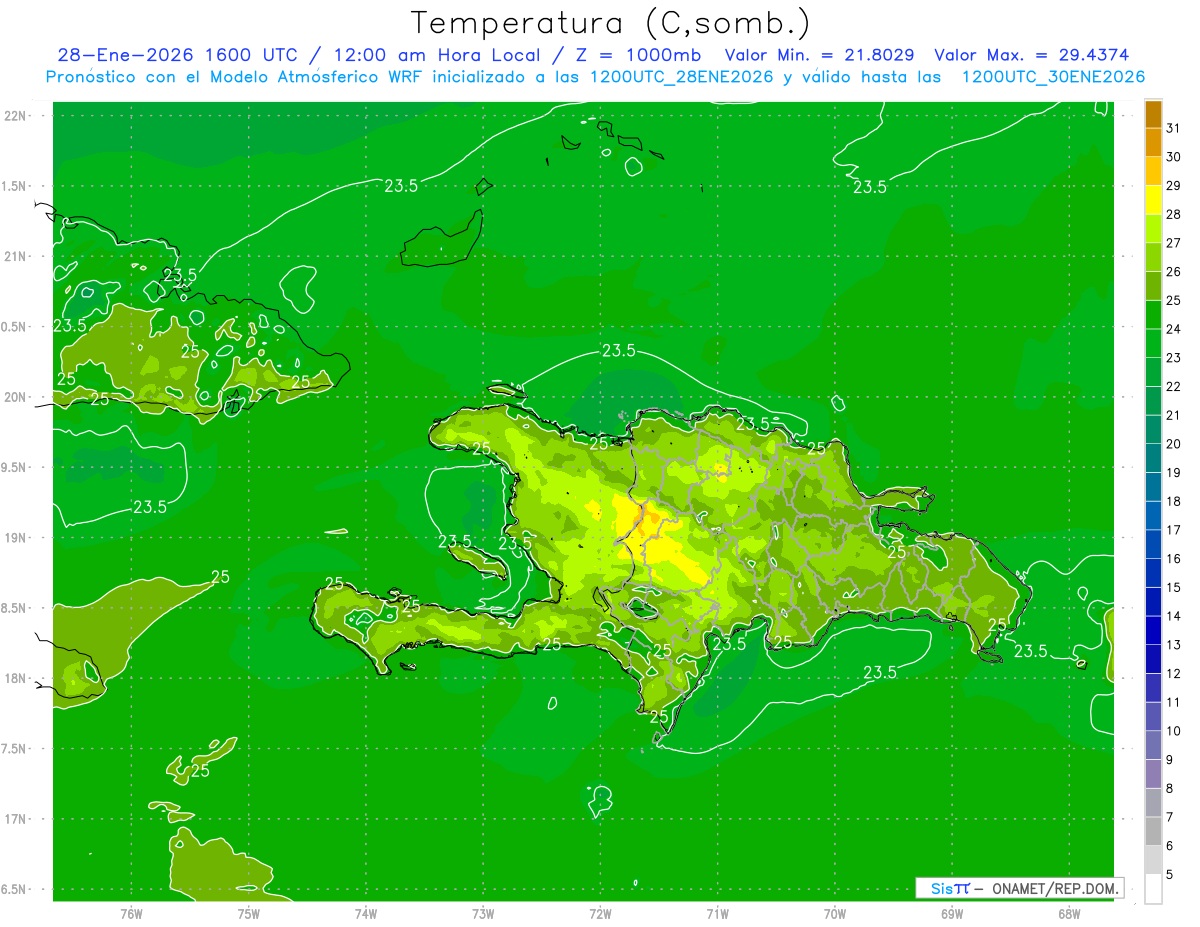Click the '70W' longitude axis label
Viewport: 1200px width, 927px height.
pos(835,913)
